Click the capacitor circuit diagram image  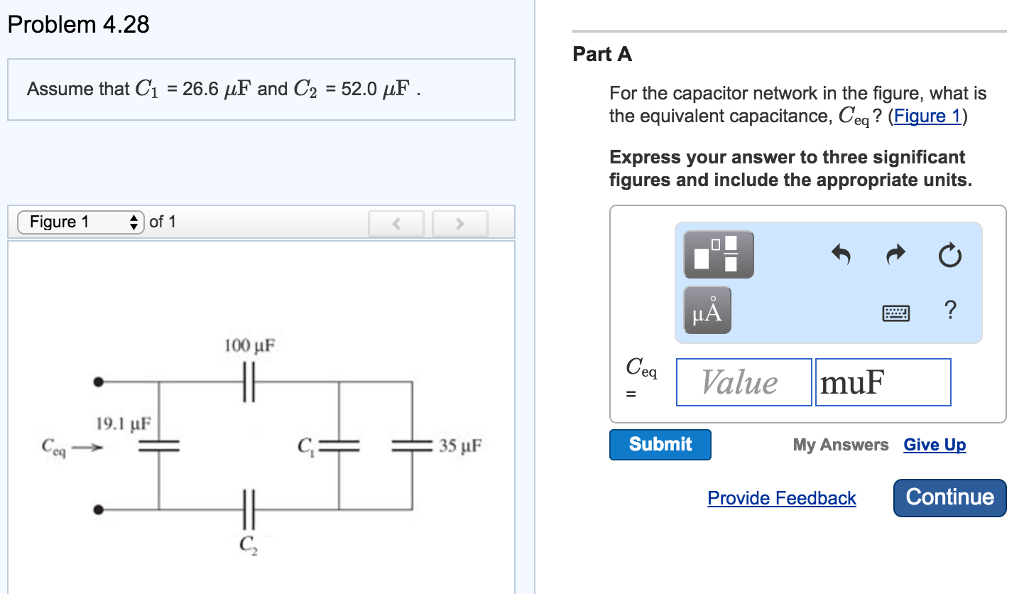point(260,440)
